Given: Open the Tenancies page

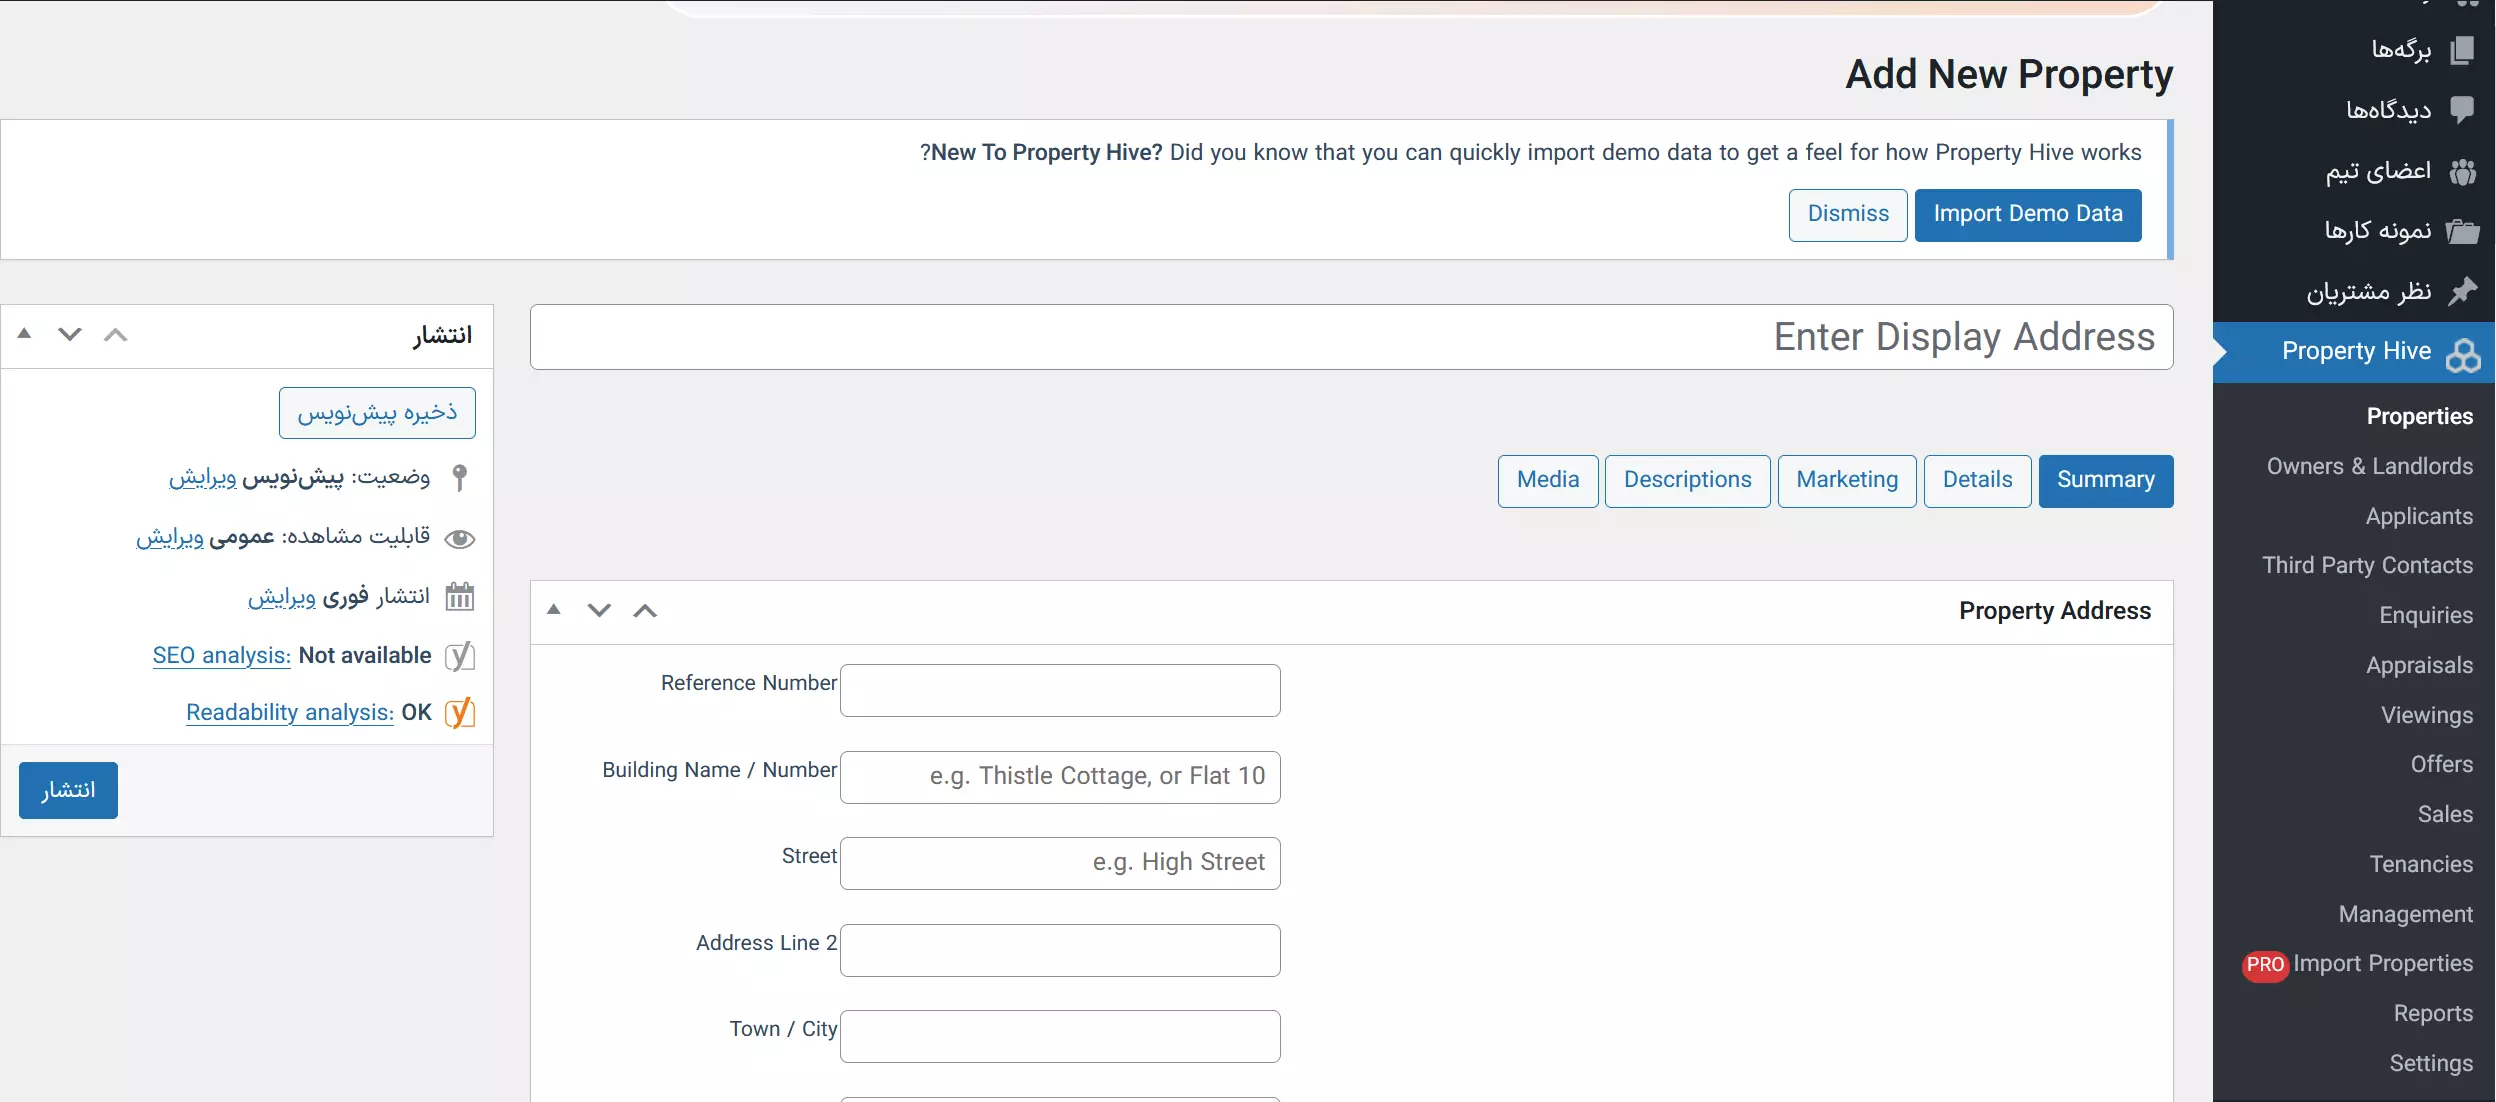Looking at the screenshot, I should pos(2421,865).
